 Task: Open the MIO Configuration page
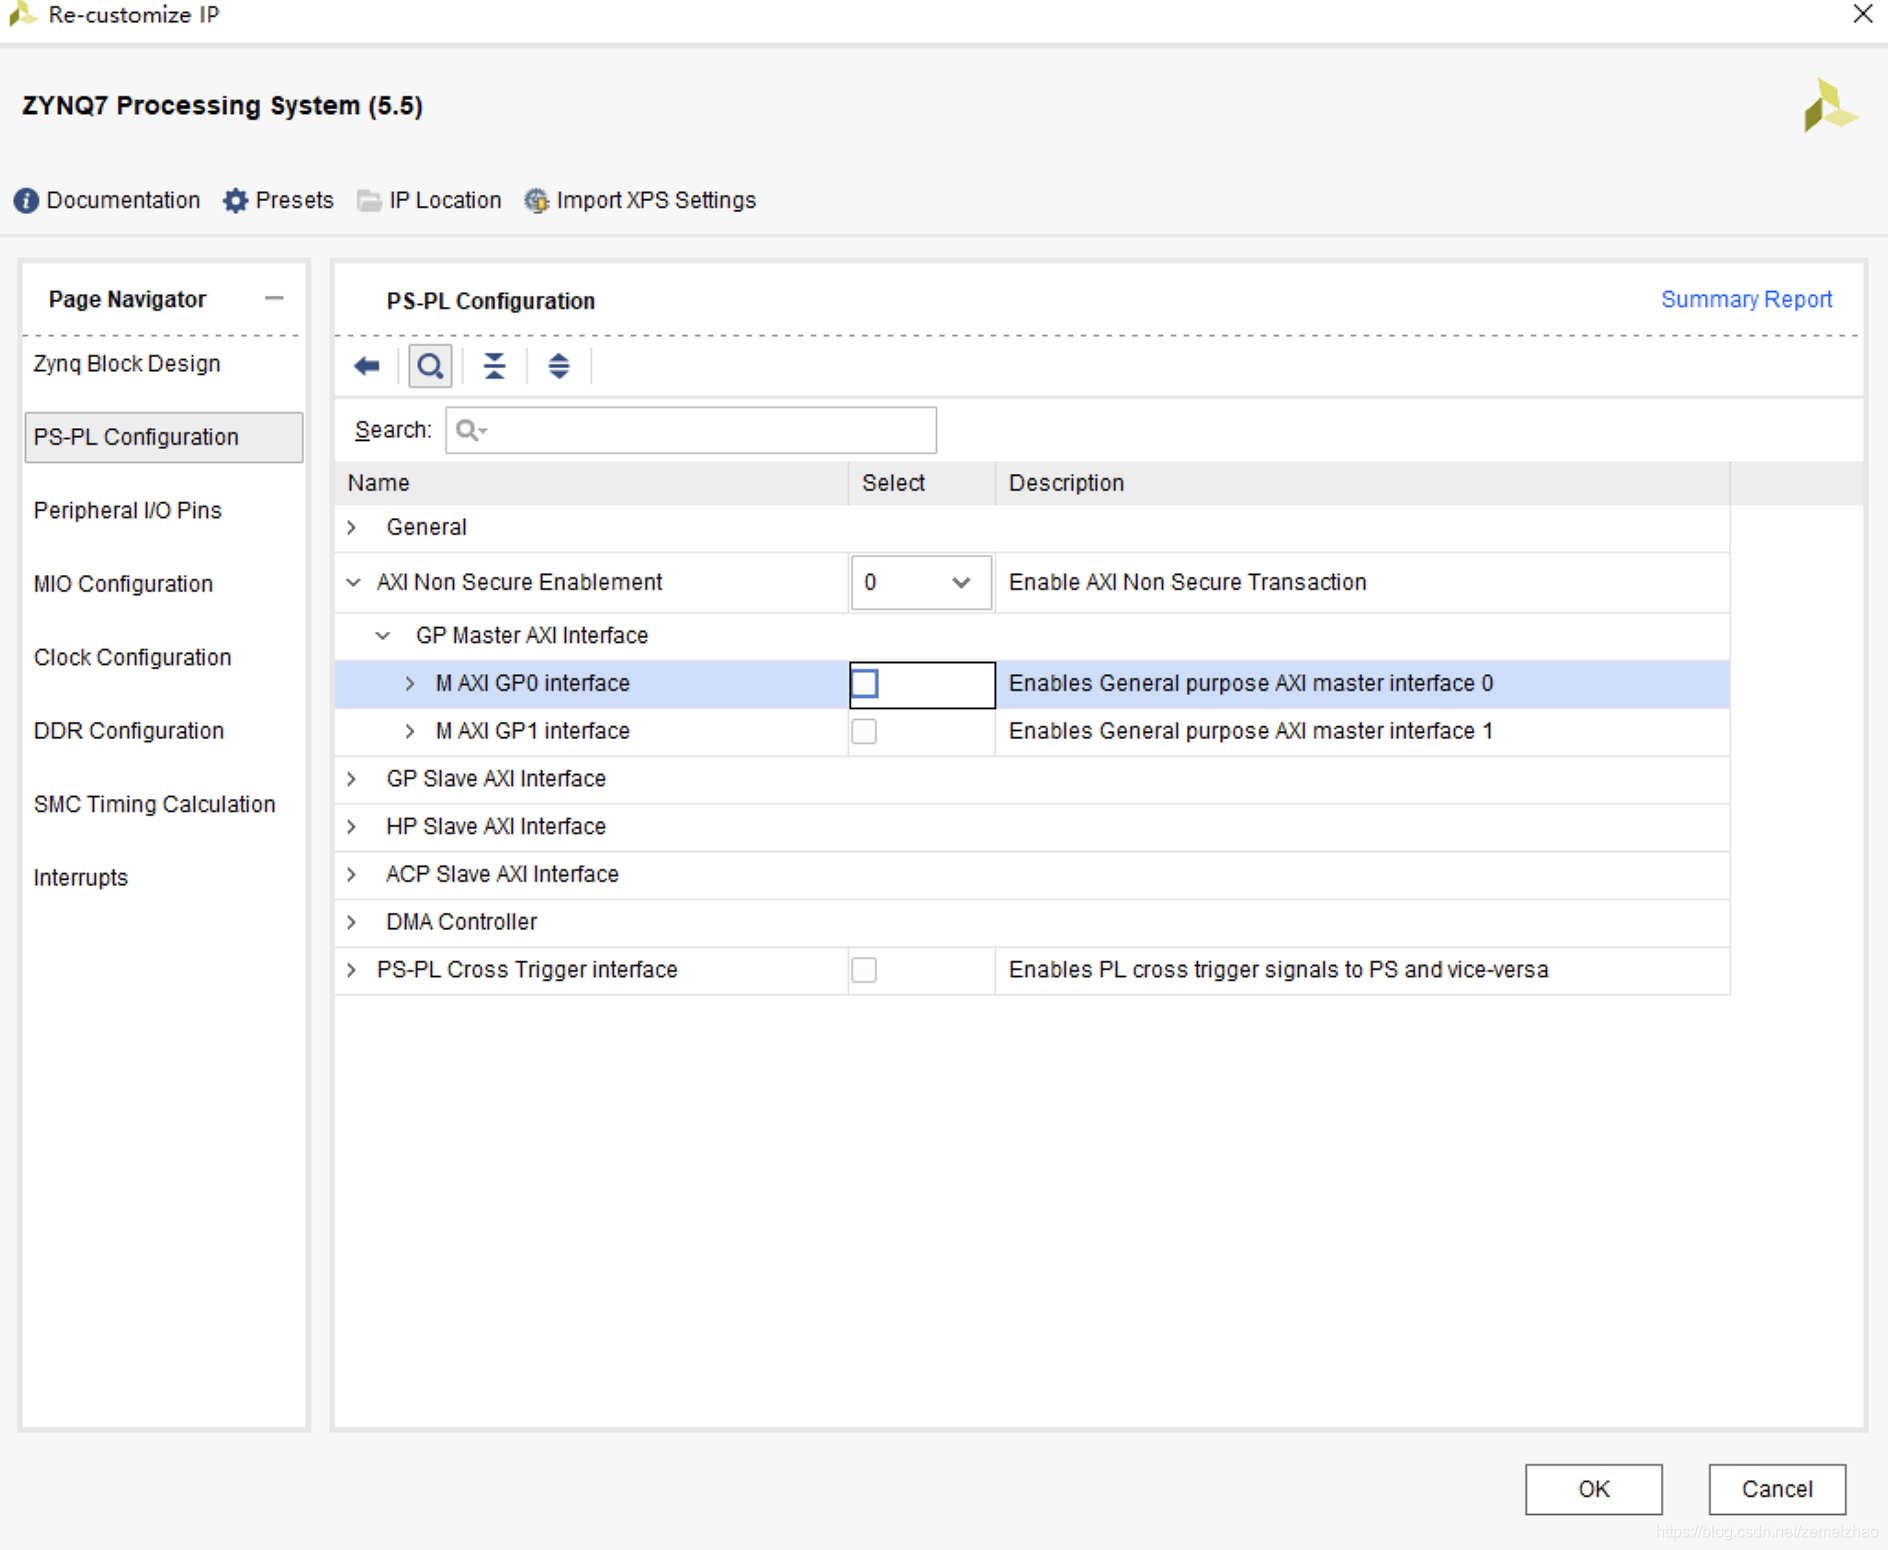tap(123, 584)
